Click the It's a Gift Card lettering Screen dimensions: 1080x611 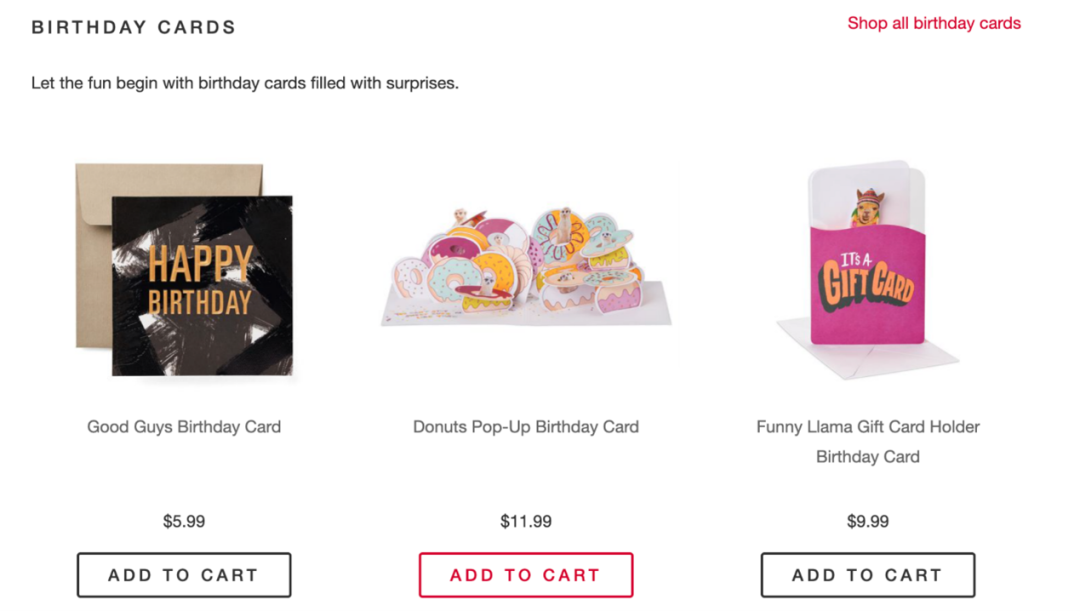[866, 282]
